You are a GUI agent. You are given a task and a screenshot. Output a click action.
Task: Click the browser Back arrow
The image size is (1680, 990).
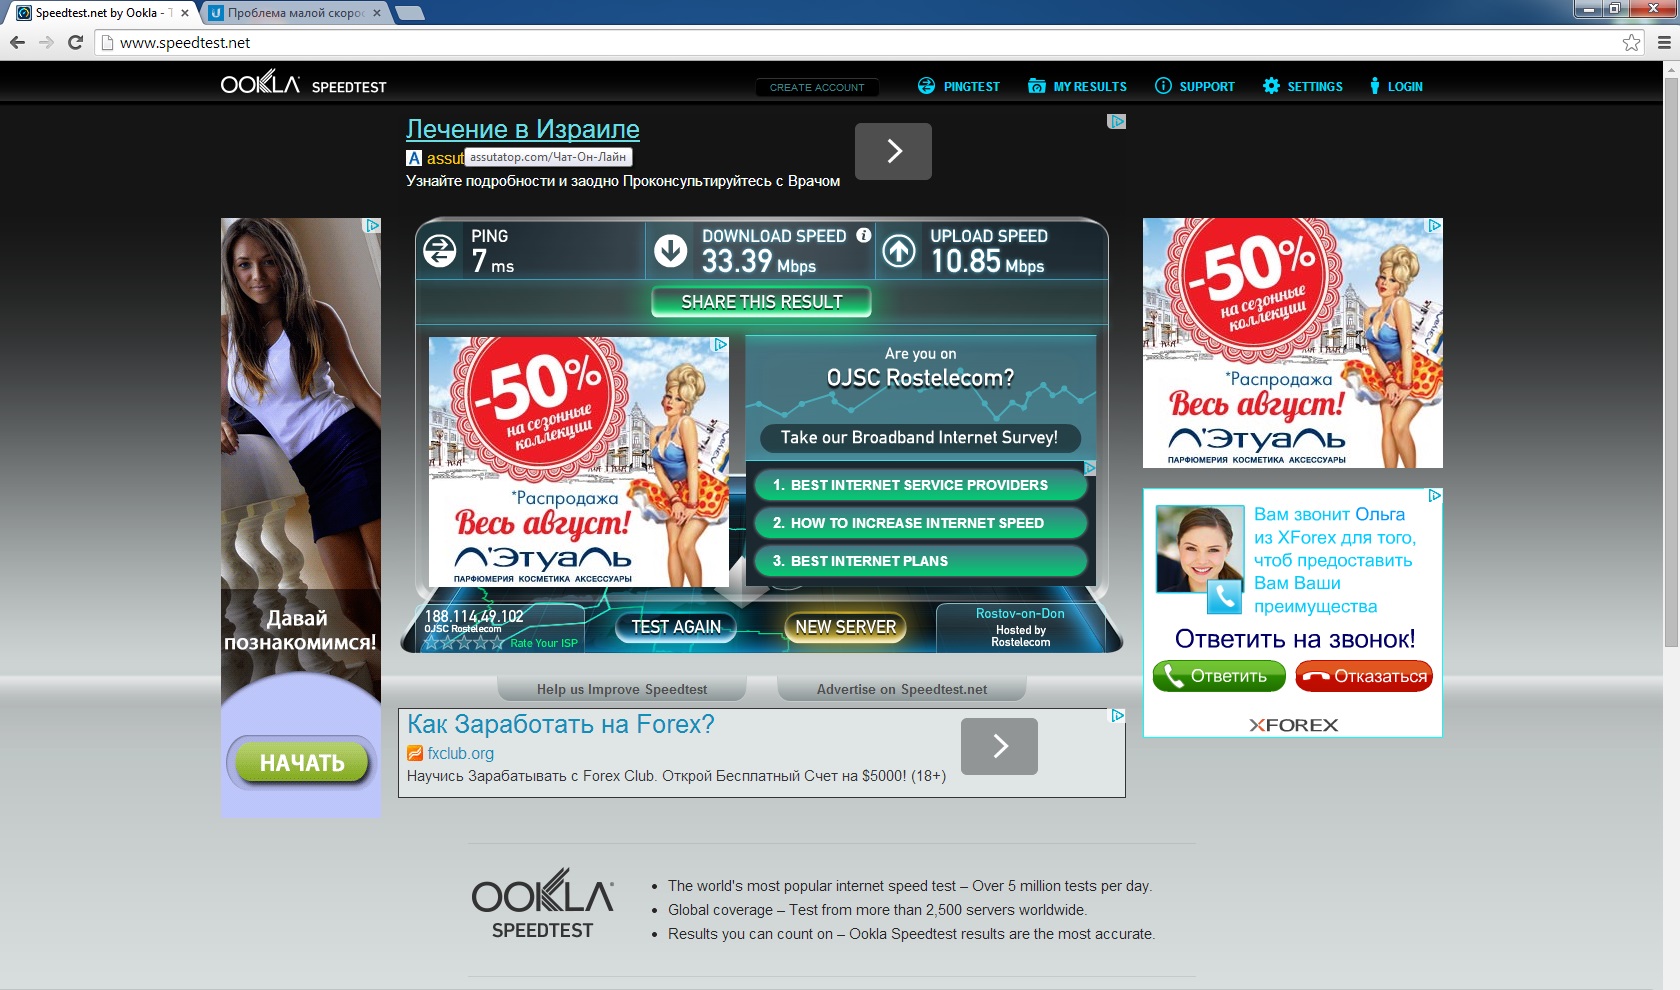17,42
